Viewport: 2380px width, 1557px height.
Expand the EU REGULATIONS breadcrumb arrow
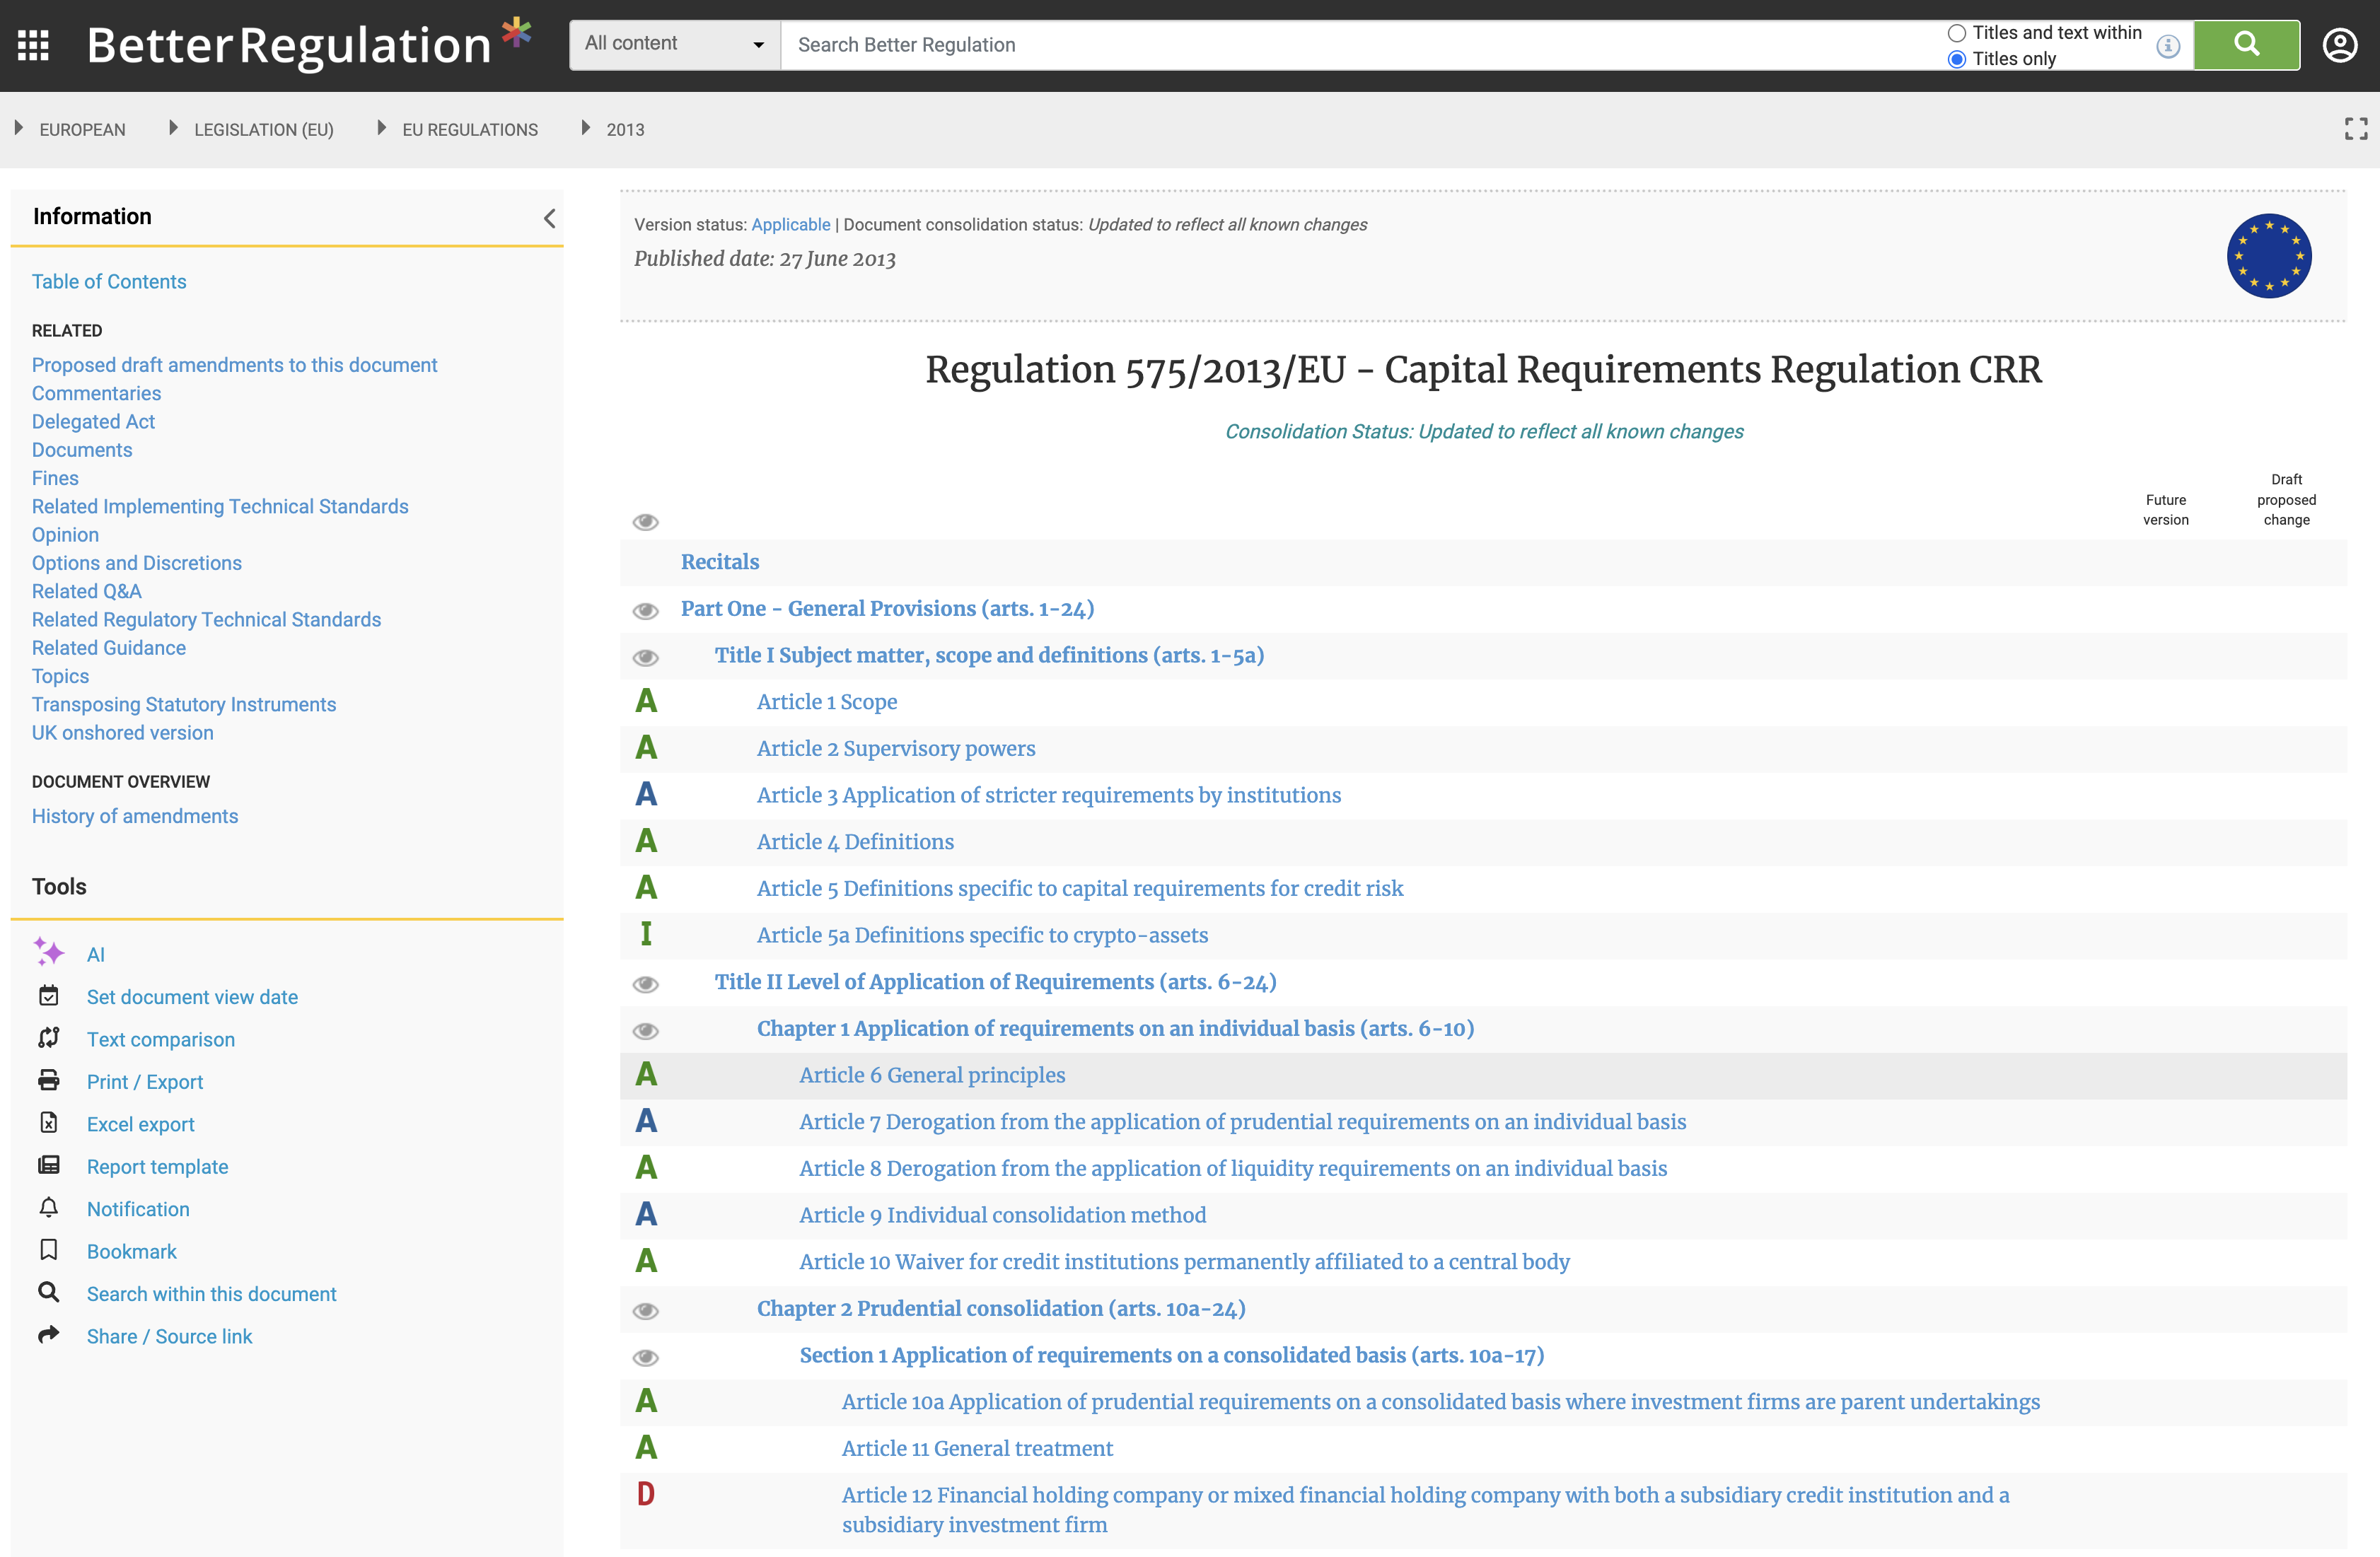click(x=381, y=128)
